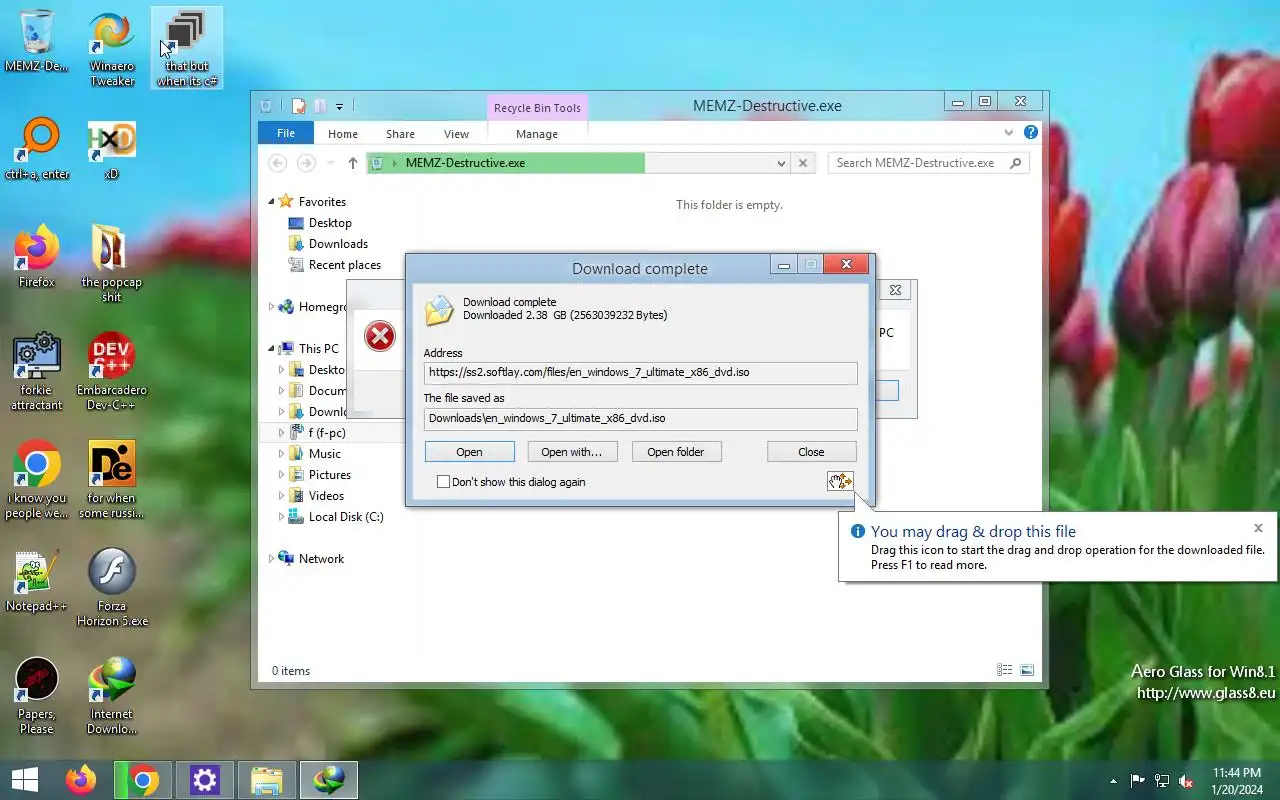Show hidden tray icons arrow
The height and width of the screenshot is (800, 1280).
[1113, 780]
